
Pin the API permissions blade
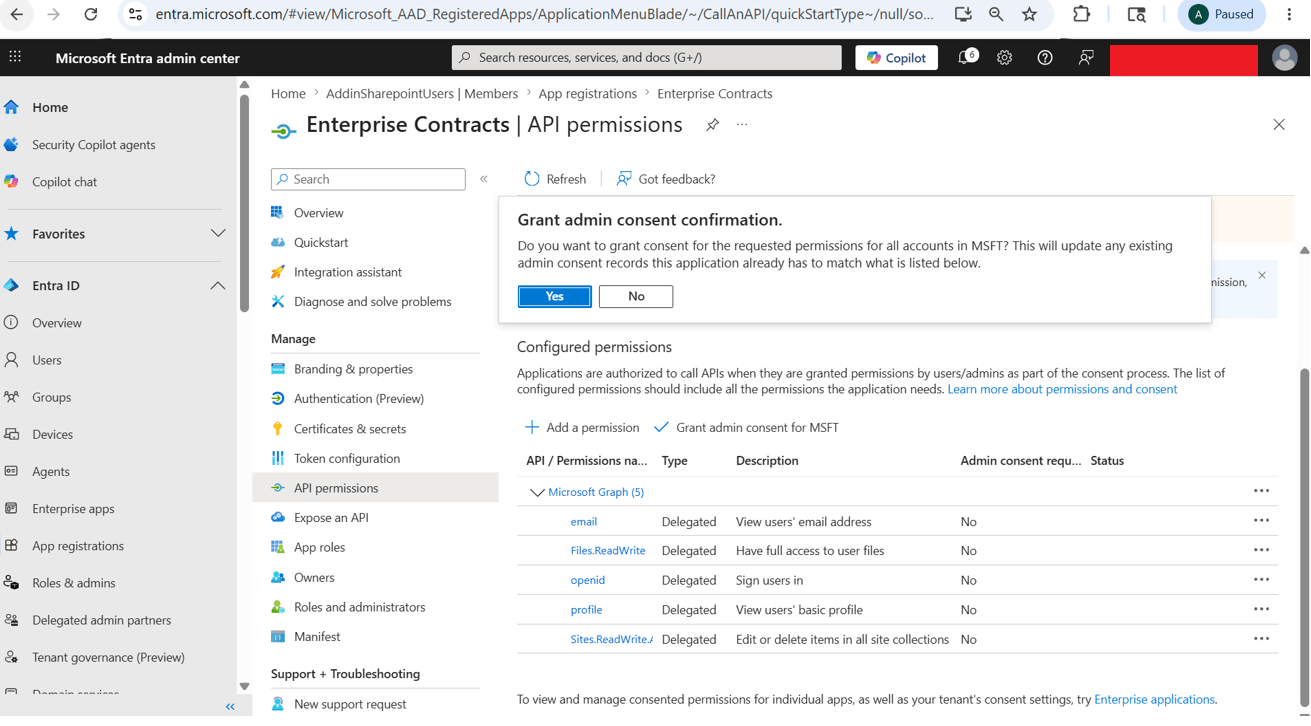(x=712, y=125)
